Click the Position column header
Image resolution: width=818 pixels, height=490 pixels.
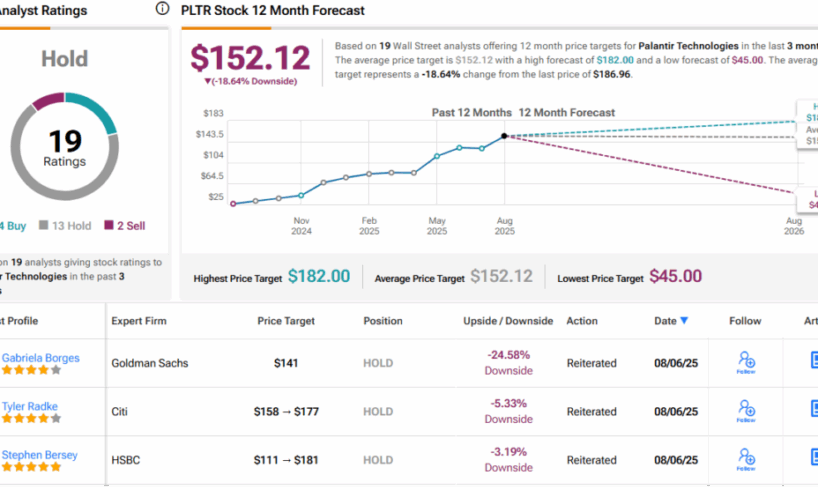click(x=382, y=321)
